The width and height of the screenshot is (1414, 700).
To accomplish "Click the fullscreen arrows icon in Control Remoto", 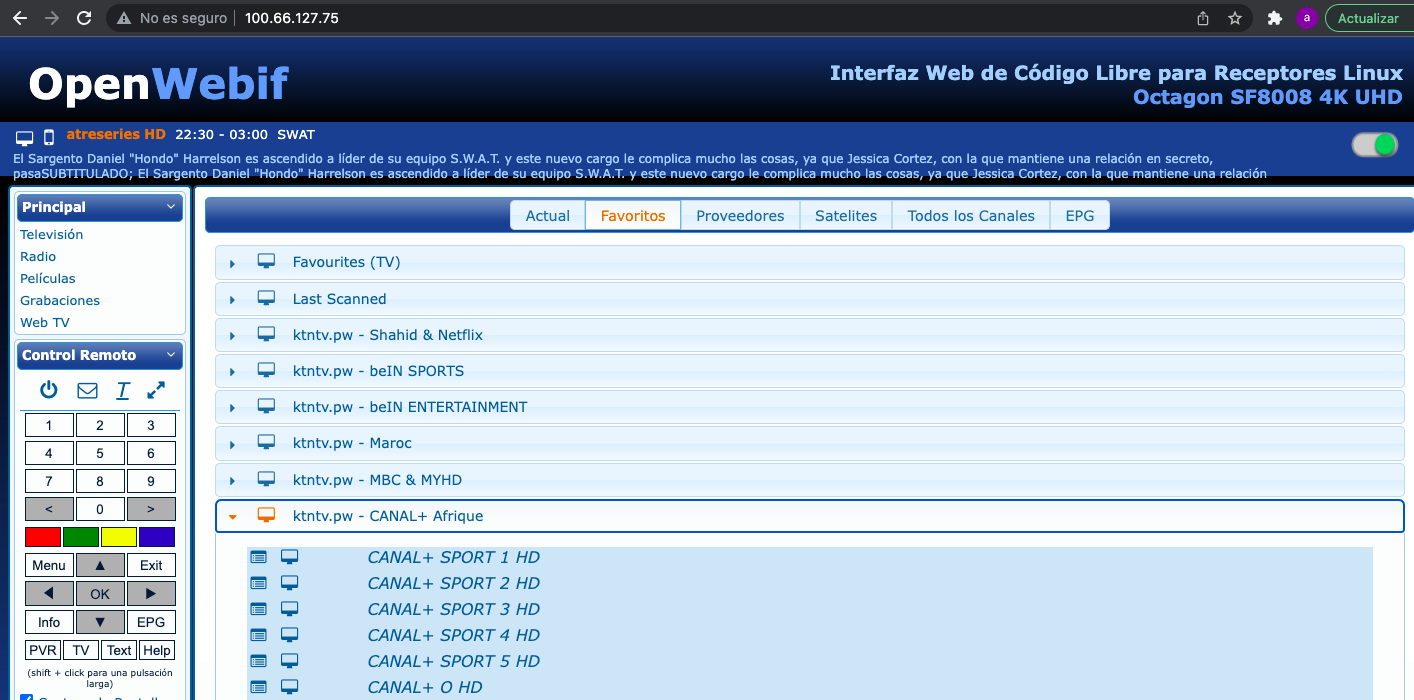I will [156, 390].
